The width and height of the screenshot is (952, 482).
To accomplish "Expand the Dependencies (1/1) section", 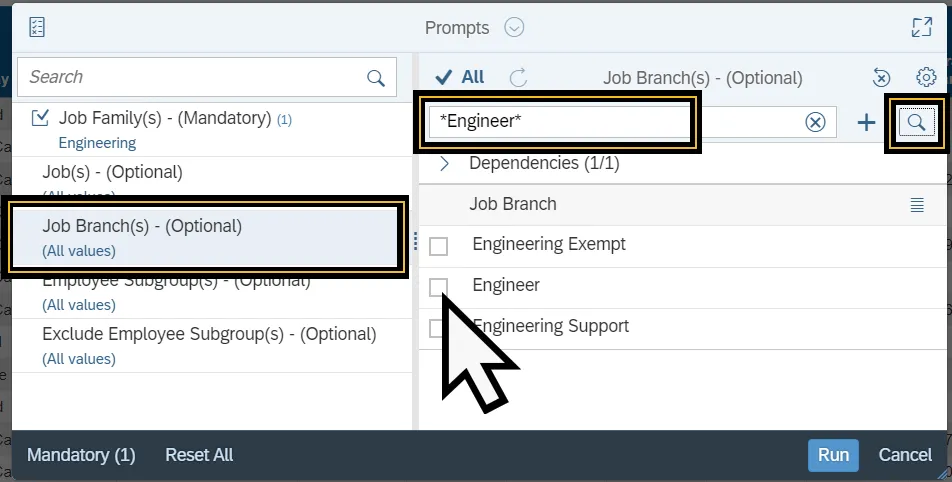I will pos(445,163).
